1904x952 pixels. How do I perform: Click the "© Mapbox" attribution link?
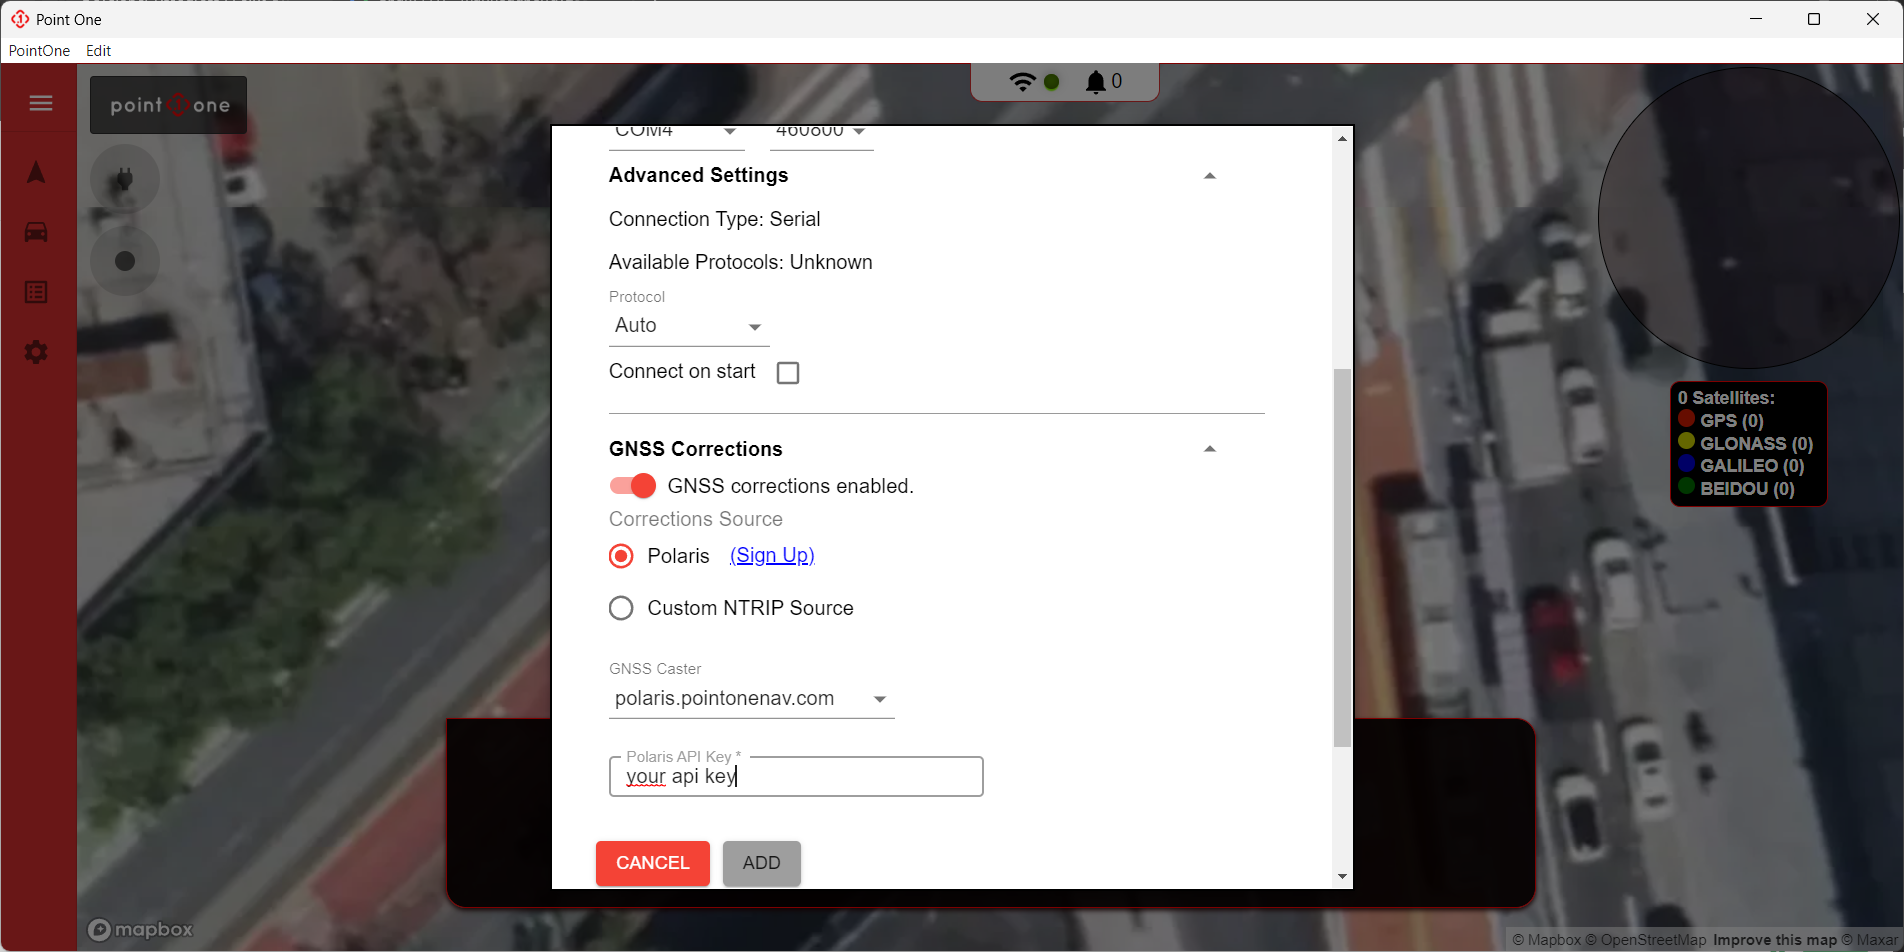pyautogui.click(x=1546, y=940)
